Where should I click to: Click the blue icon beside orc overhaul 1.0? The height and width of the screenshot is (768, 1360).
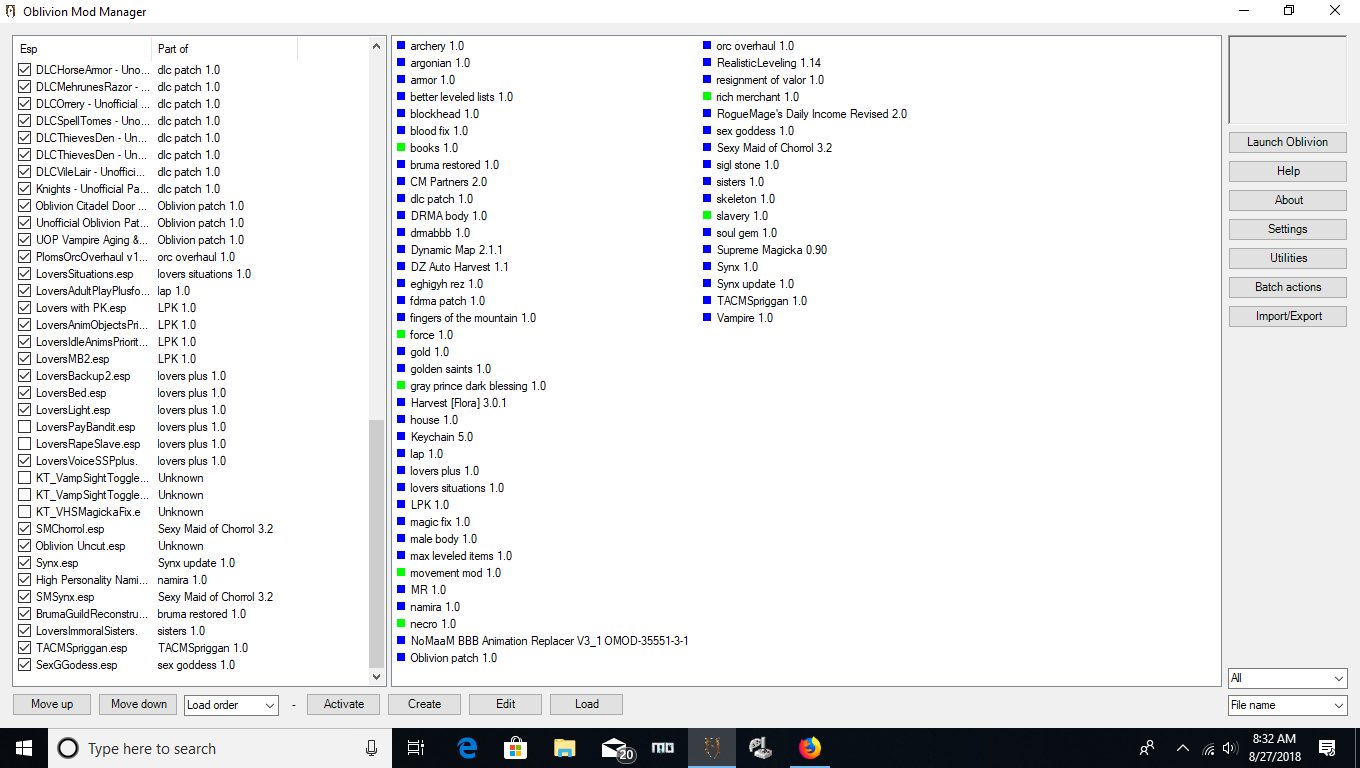[707, 46]
